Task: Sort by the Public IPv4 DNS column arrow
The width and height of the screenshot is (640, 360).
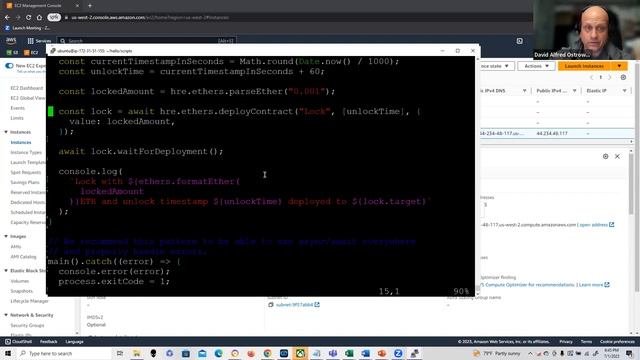Action: point(524,91)
